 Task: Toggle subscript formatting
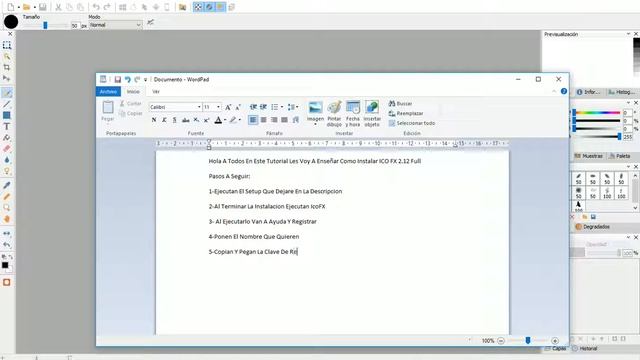coord(196,120)
